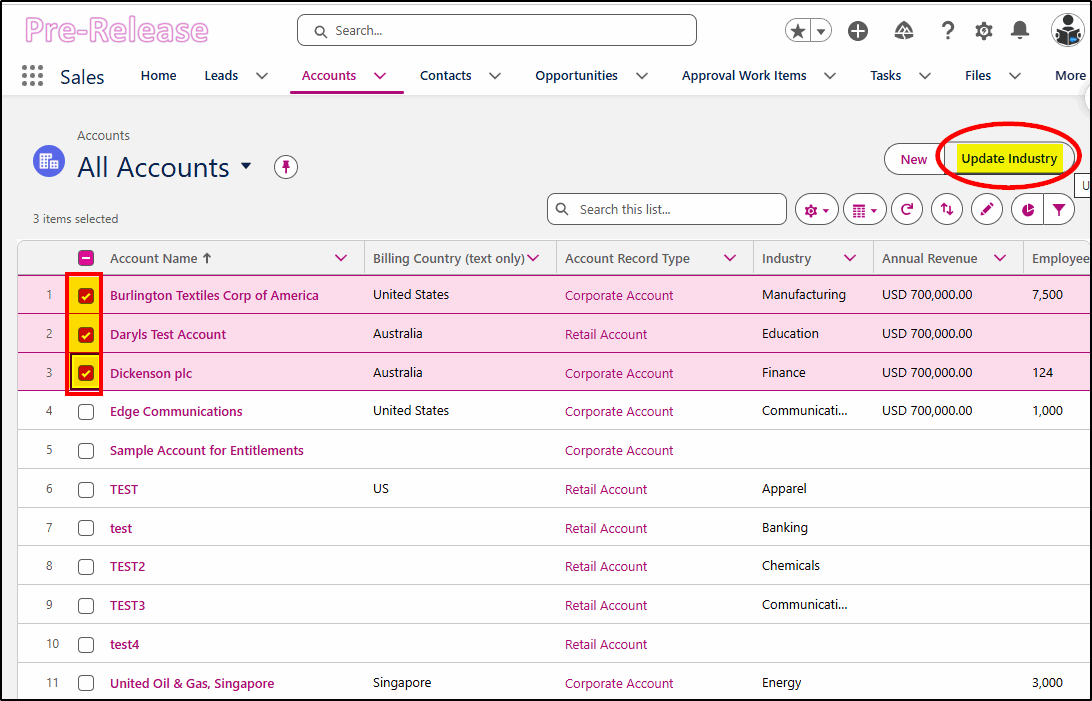The width and height of the screenshot is (1092, 701).
Task: Open the Burlington Textiles Corp of America account
Action: tap(214, 295)
